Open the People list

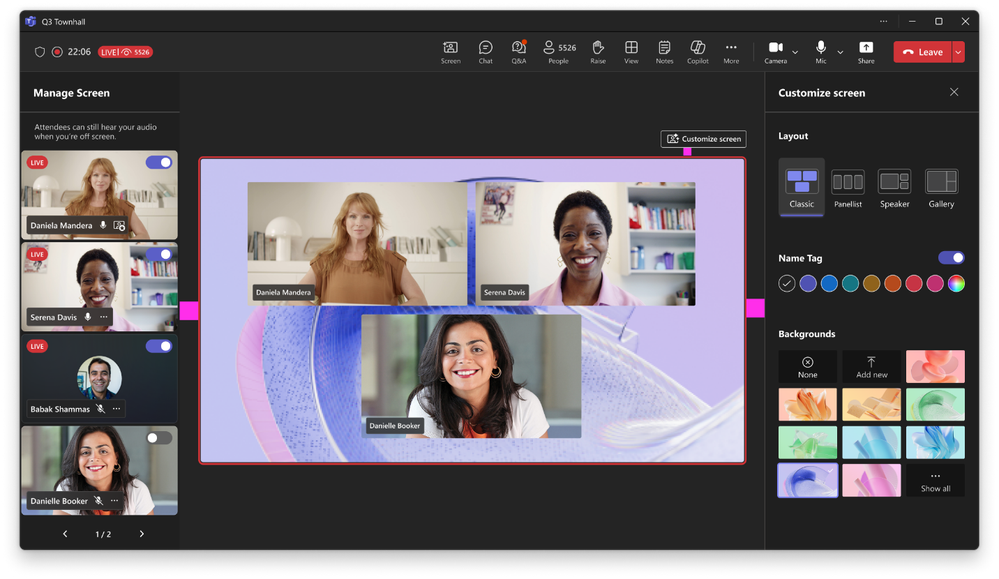[557, 52]
